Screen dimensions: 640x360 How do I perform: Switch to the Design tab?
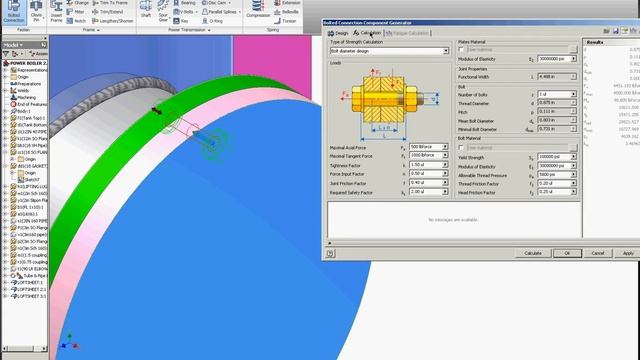[x=338, y=33]
